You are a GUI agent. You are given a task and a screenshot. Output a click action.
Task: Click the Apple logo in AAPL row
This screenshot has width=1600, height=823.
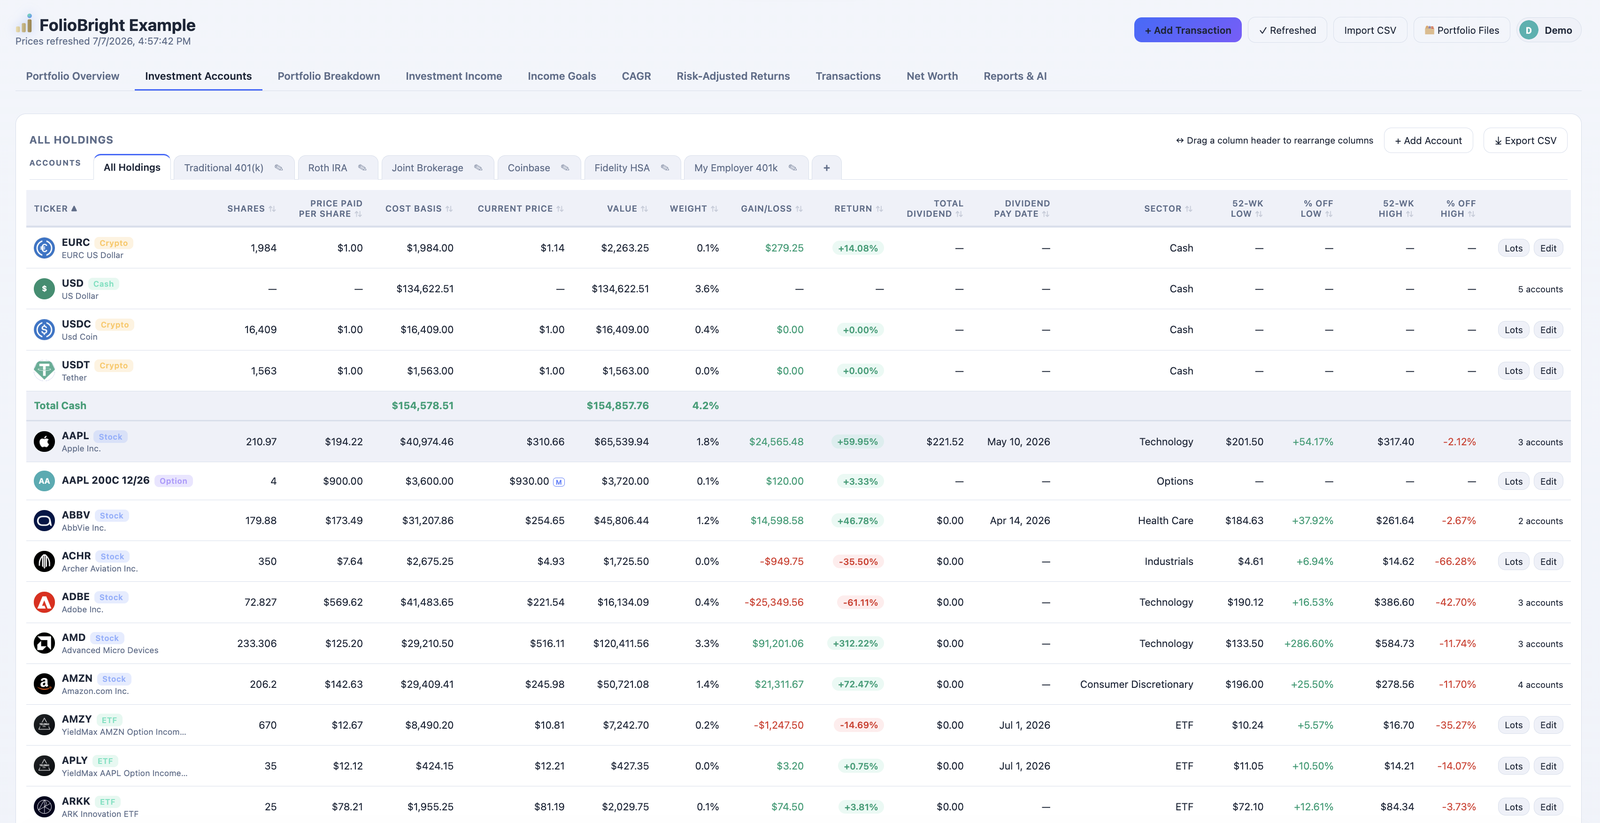coord(44,442)
